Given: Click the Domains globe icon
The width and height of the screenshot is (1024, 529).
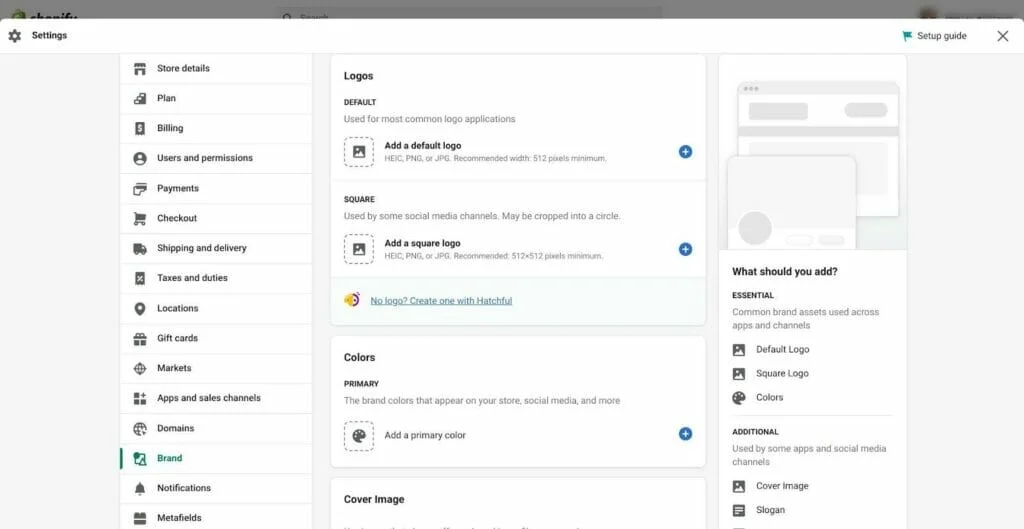Looking at the screenshot, I should point(140,429).
